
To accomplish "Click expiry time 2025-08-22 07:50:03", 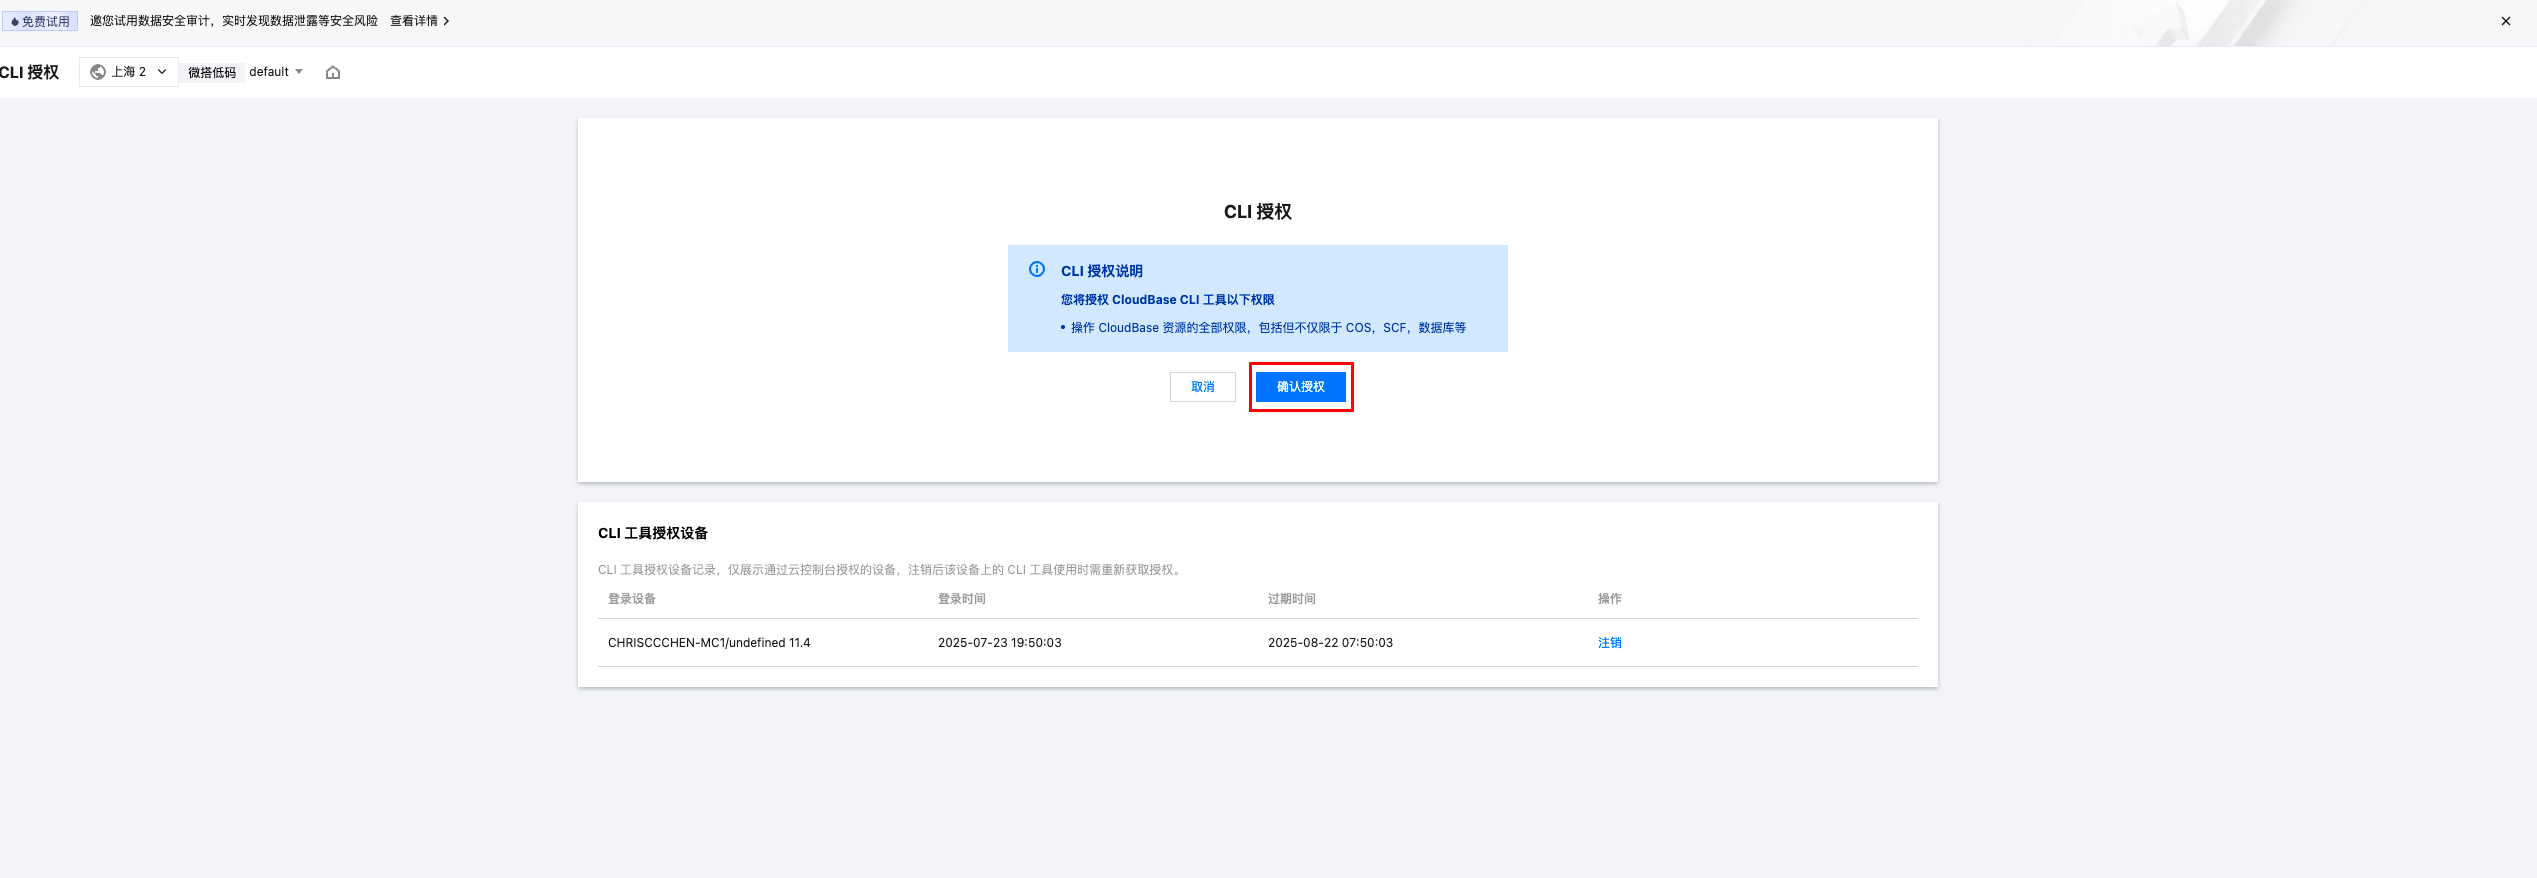I will click(1330, 643).
